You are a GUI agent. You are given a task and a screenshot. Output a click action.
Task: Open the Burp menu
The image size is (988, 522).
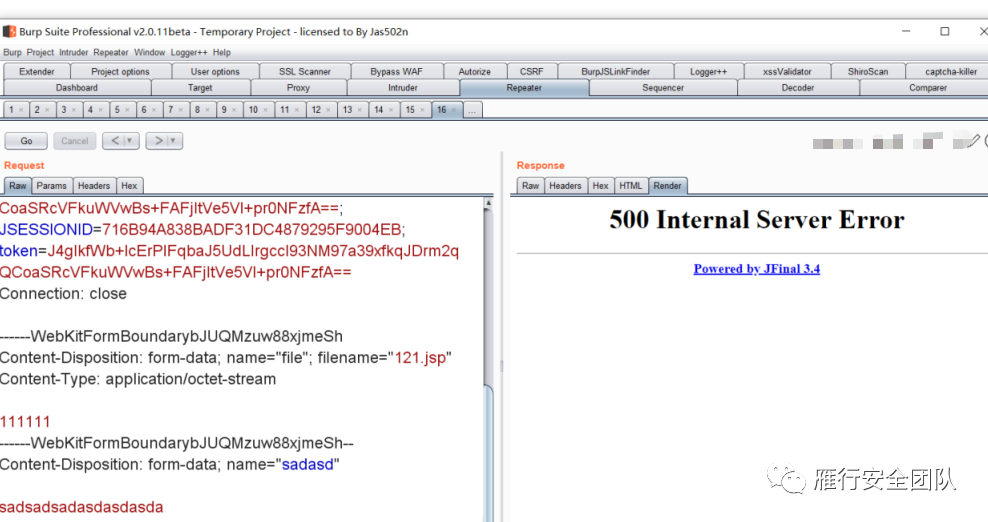point(12,52)
